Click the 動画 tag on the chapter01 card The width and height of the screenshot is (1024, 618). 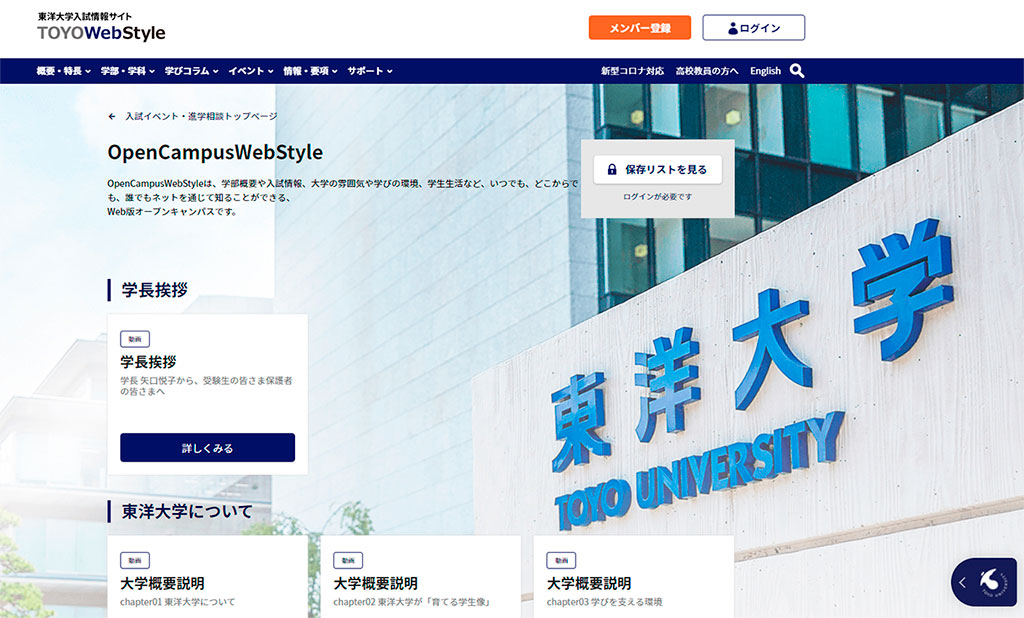[x=135, y=561]
